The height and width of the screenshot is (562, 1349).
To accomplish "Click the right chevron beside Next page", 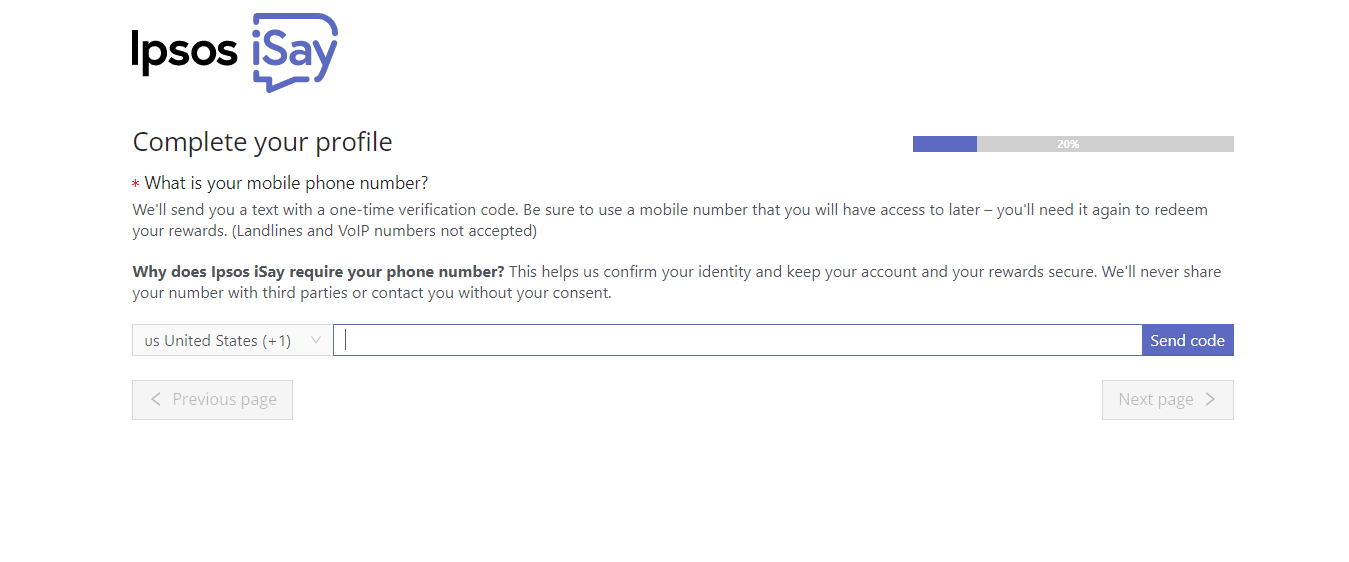I will [1210, 399].
